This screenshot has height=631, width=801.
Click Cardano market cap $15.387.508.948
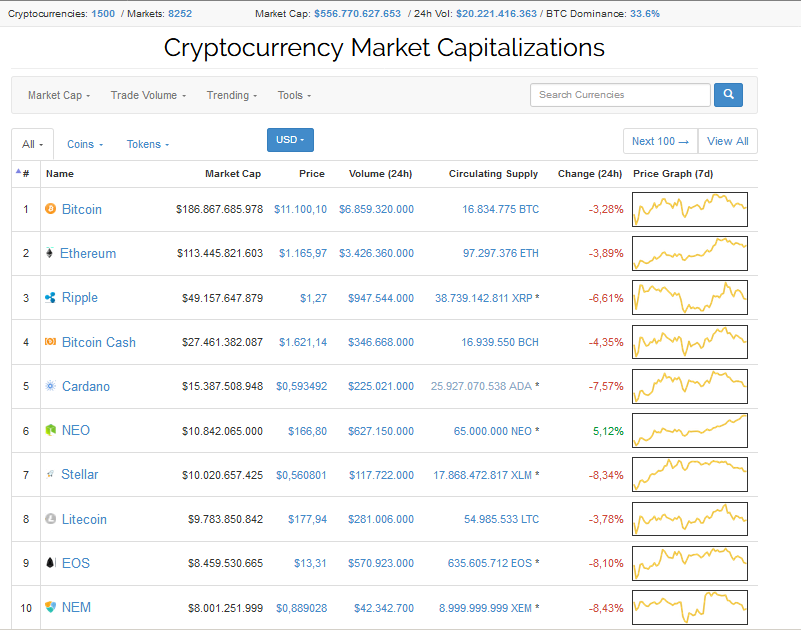tap(222, 386)
